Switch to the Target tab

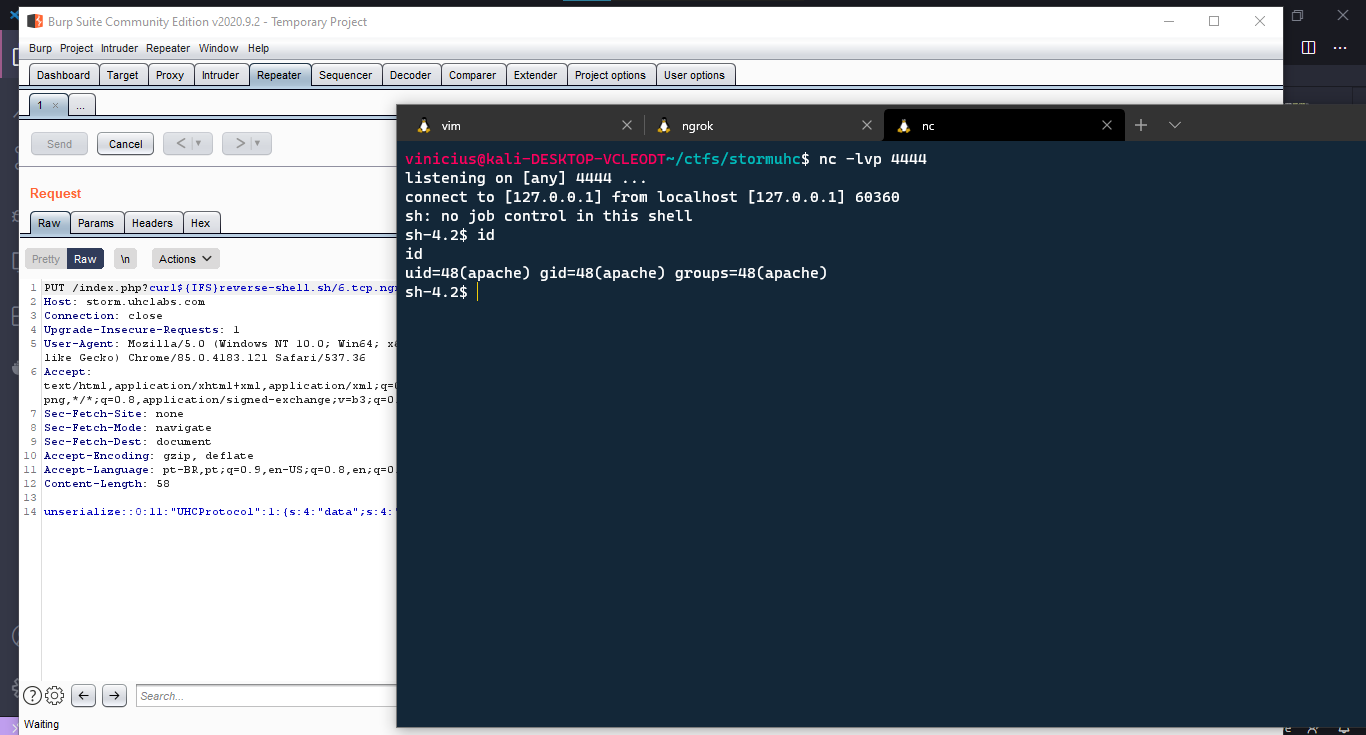(x=123, y=75)
